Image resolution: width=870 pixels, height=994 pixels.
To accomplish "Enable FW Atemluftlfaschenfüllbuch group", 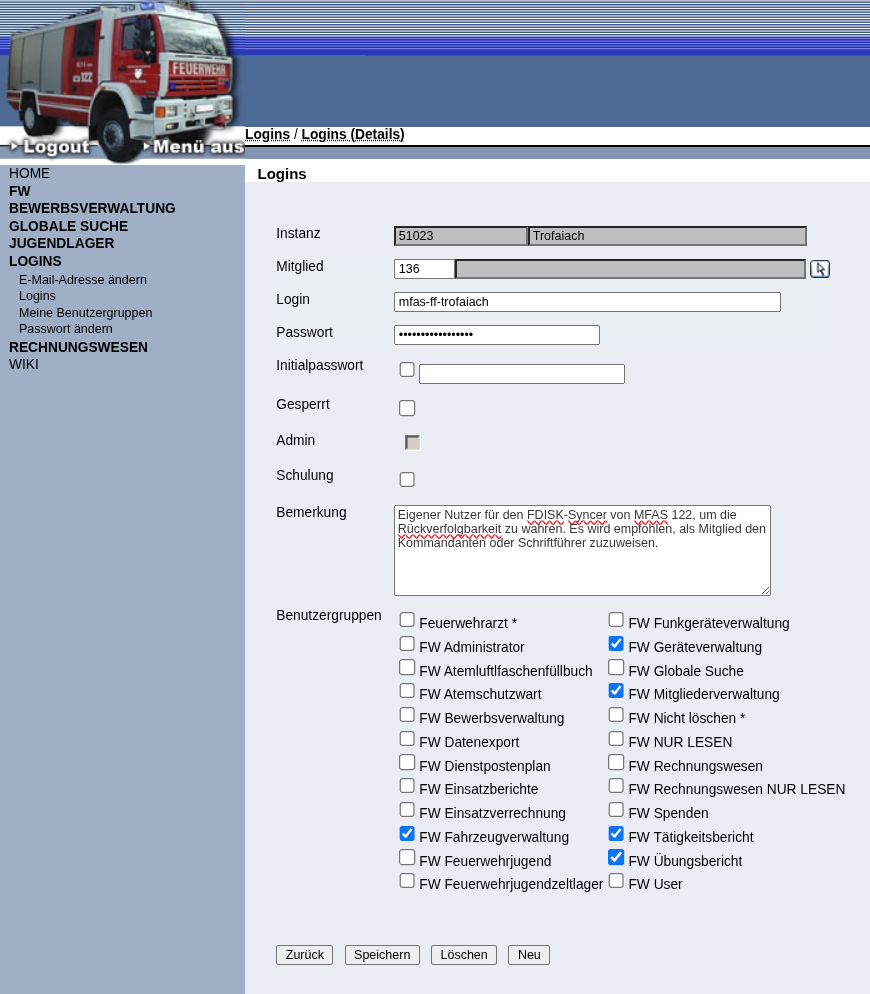I will click(x=407, y=667).
